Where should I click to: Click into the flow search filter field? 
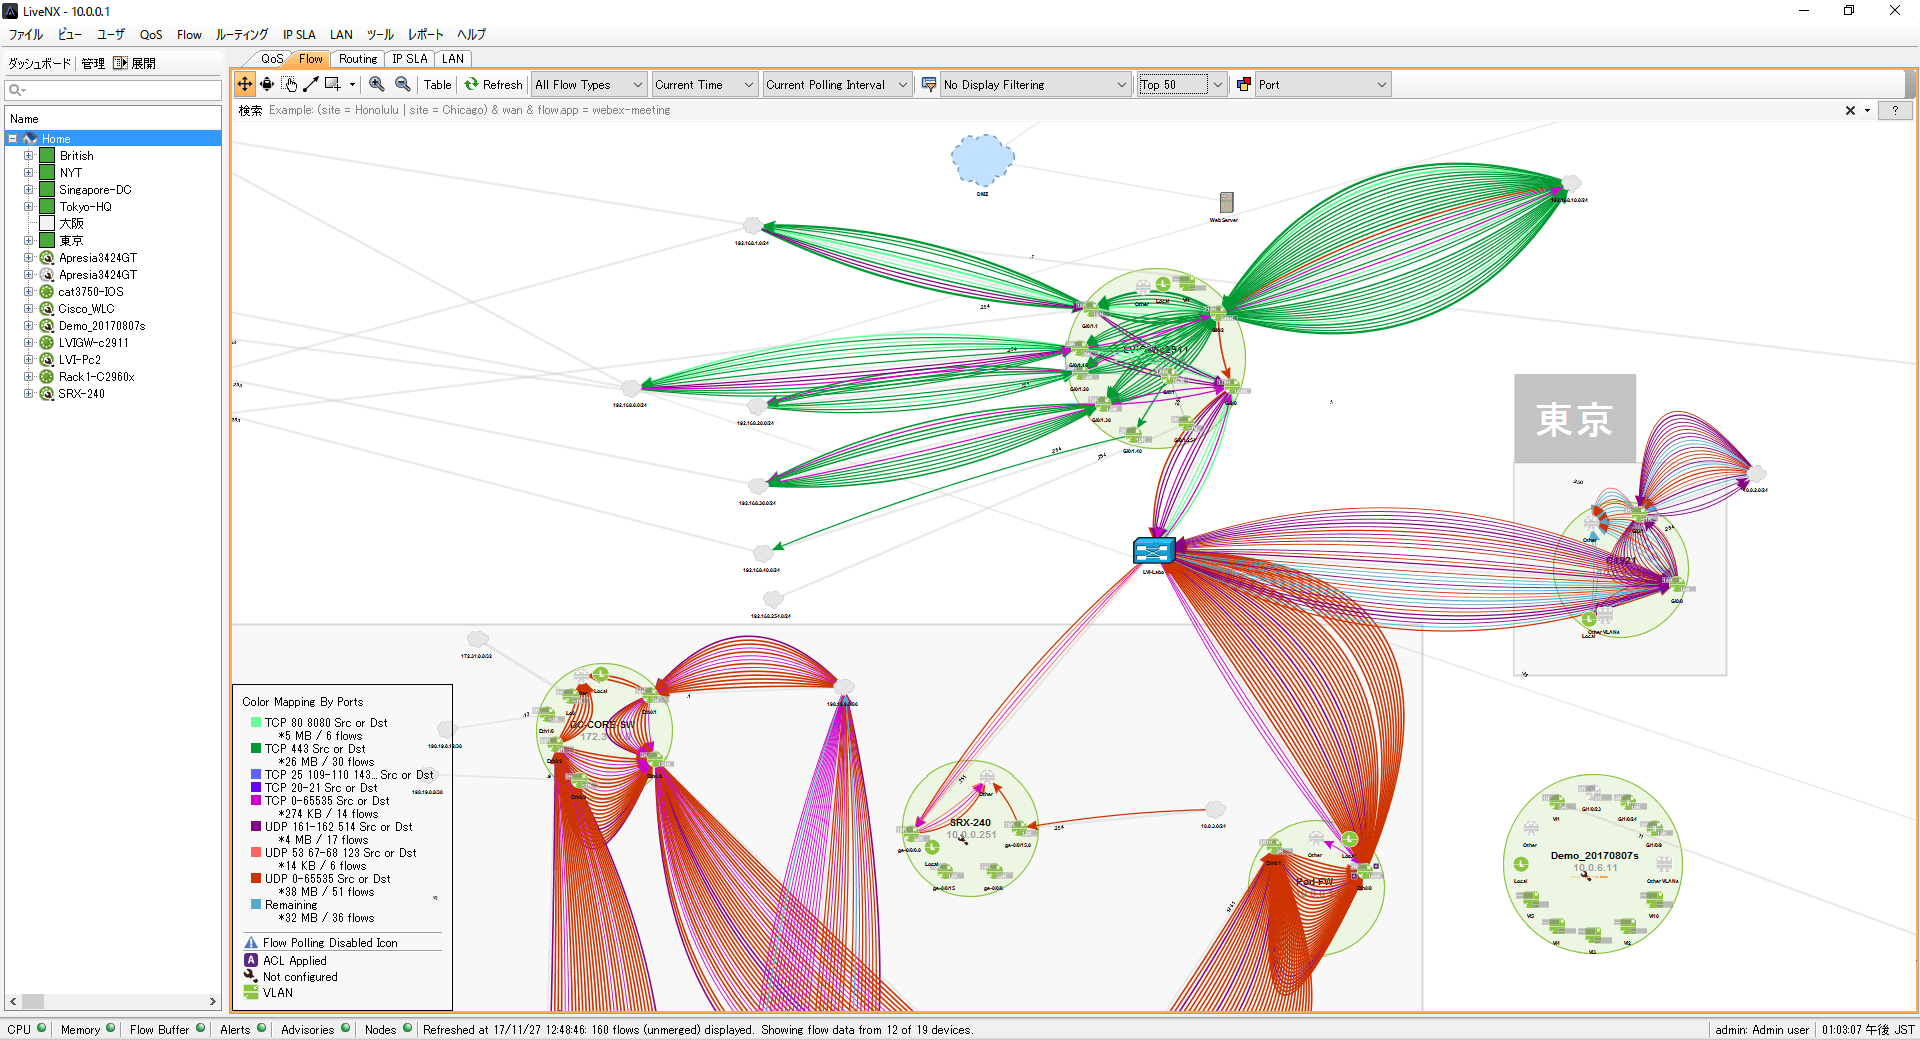tap(1050, 110)
